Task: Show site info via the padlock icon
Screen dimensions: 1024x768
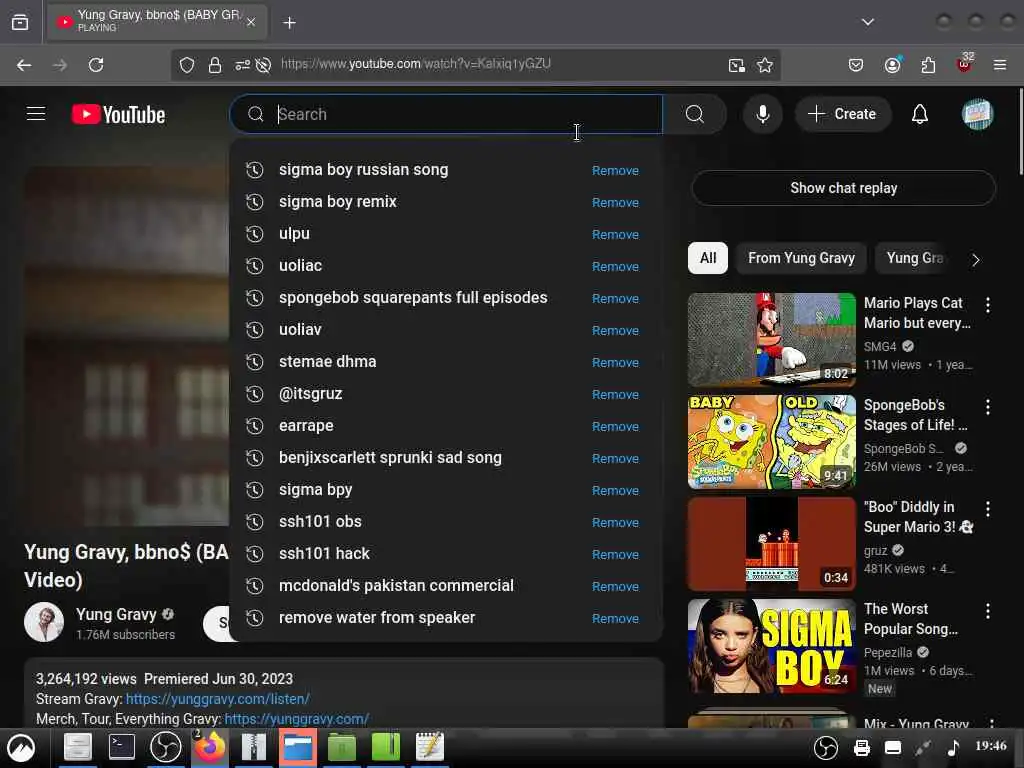Action: 215,65
